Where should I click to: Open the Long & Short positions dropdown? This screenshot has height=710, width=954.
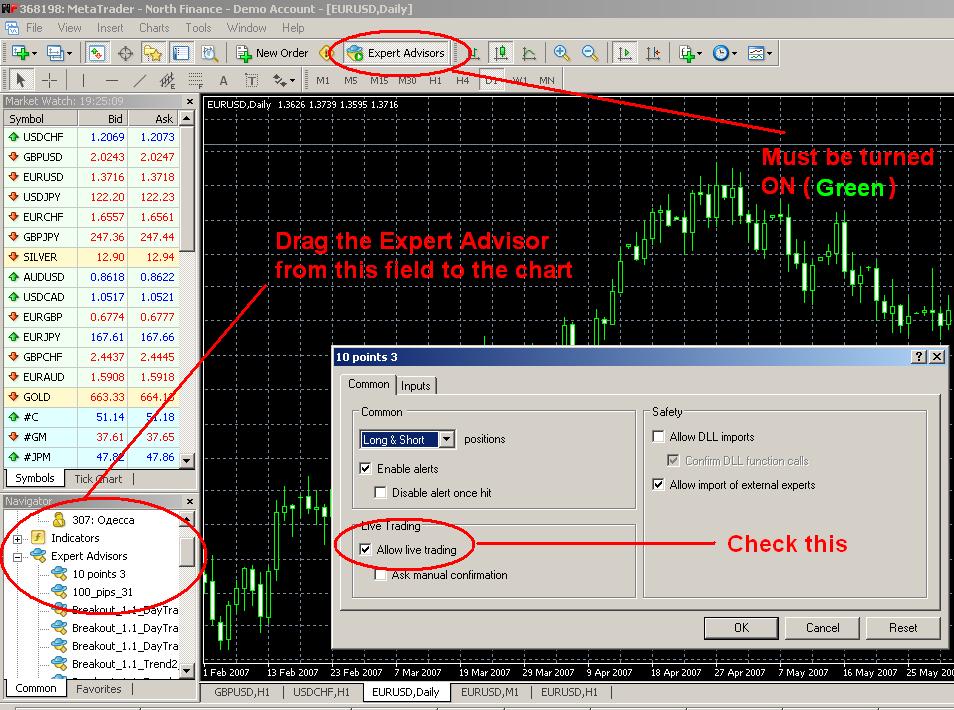[447, 439]
